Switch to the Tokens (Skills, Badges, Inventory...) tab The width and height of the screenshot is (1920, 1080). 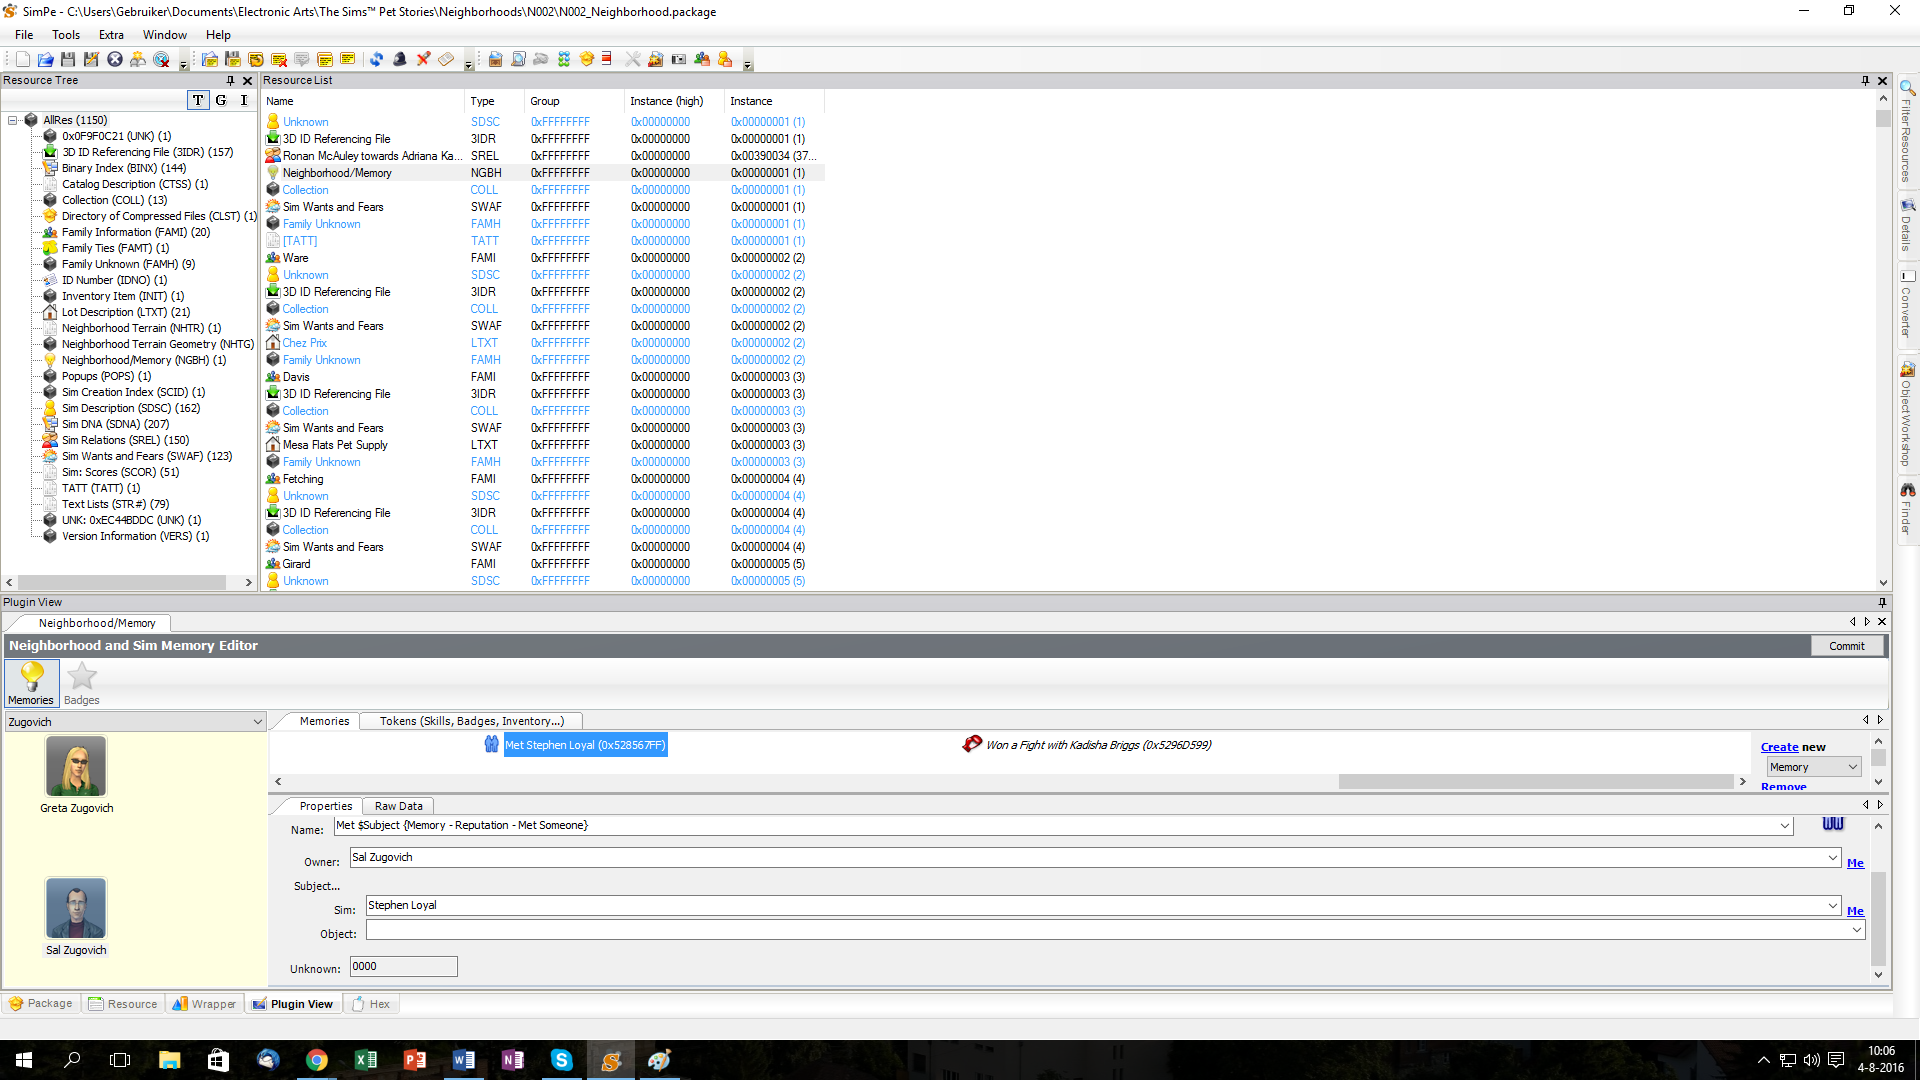[471, 721]
